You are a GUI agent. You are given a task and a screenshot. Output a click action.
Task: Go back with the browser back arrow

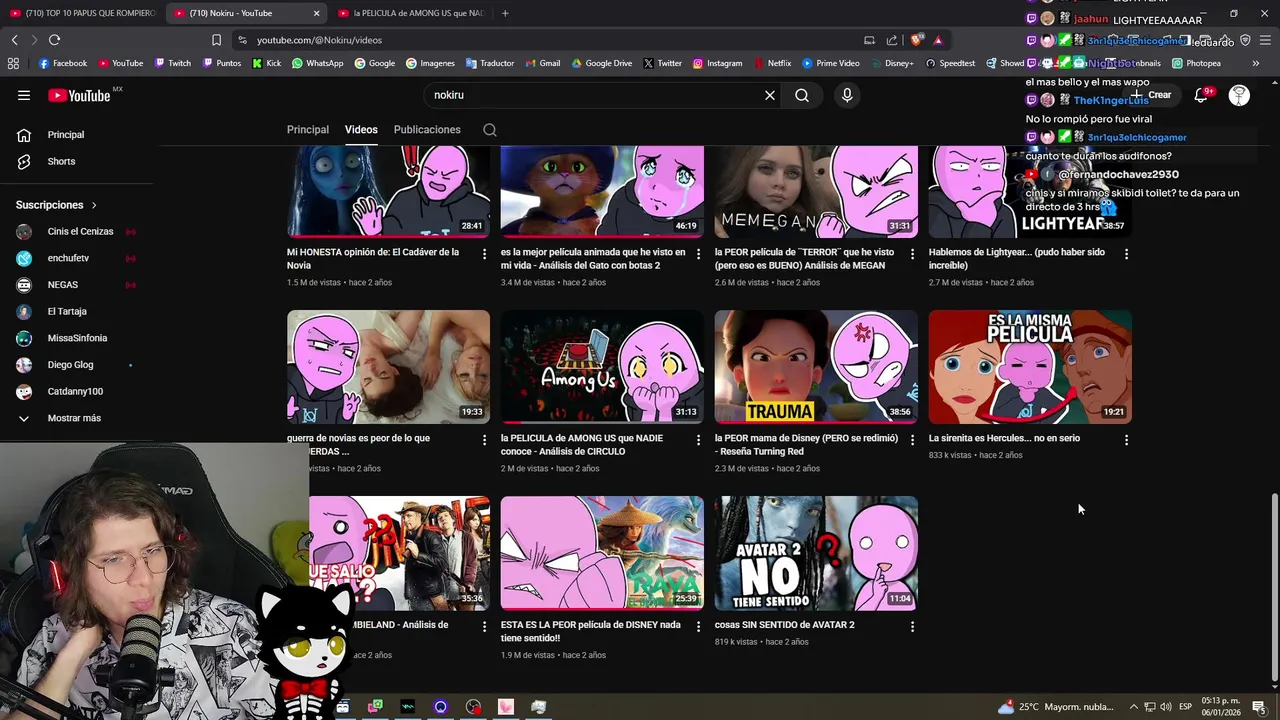click(x=14, y=40)
